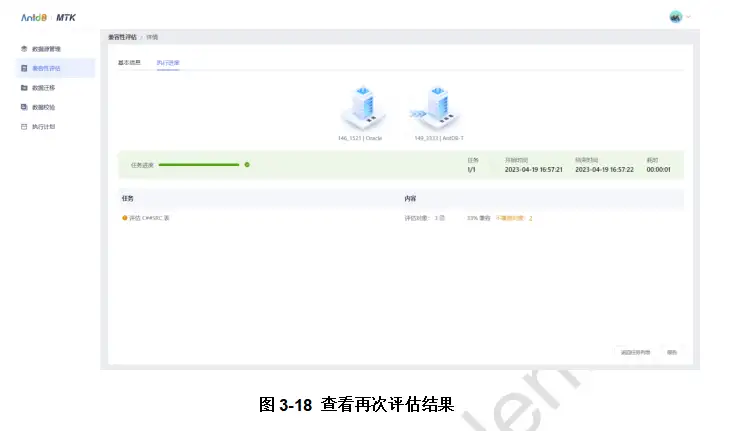Image resolution: width=756 pixels, height=431 pixels.
Task: Click the evaluation task row name
Action: (149, 218)
